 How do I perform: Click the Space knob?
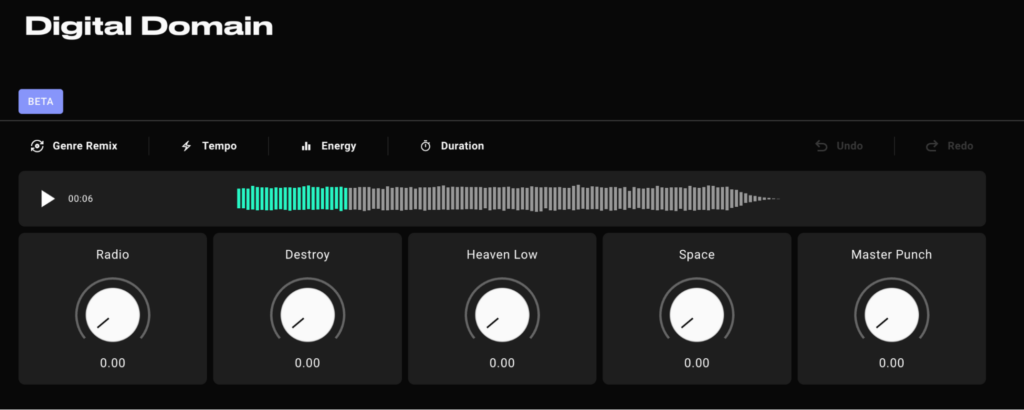[x=697, y=315]
